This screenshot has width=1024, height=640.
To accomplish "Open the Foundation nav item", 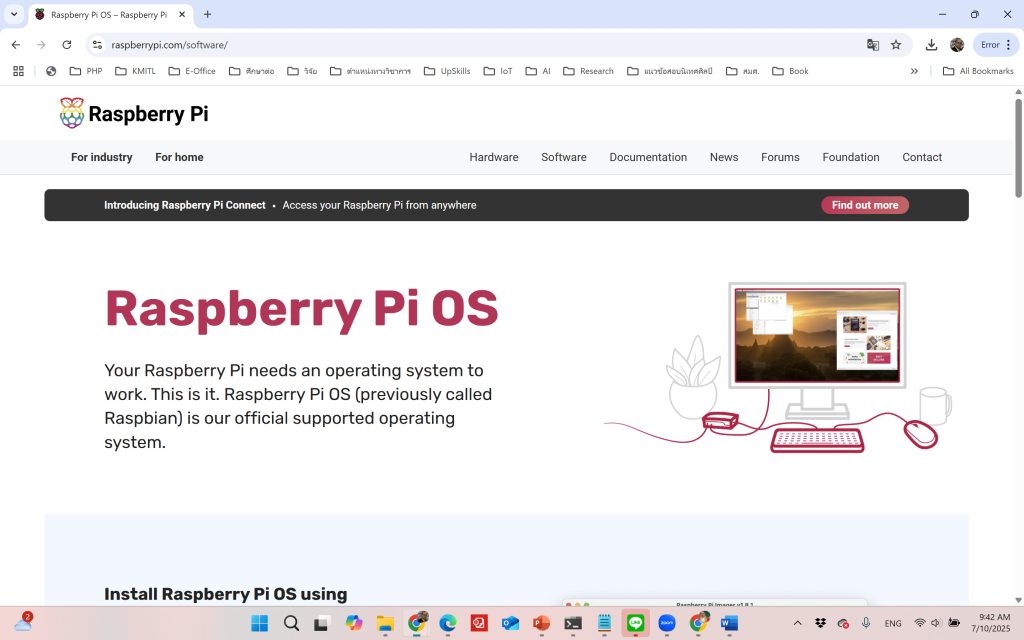I will 850,157.
